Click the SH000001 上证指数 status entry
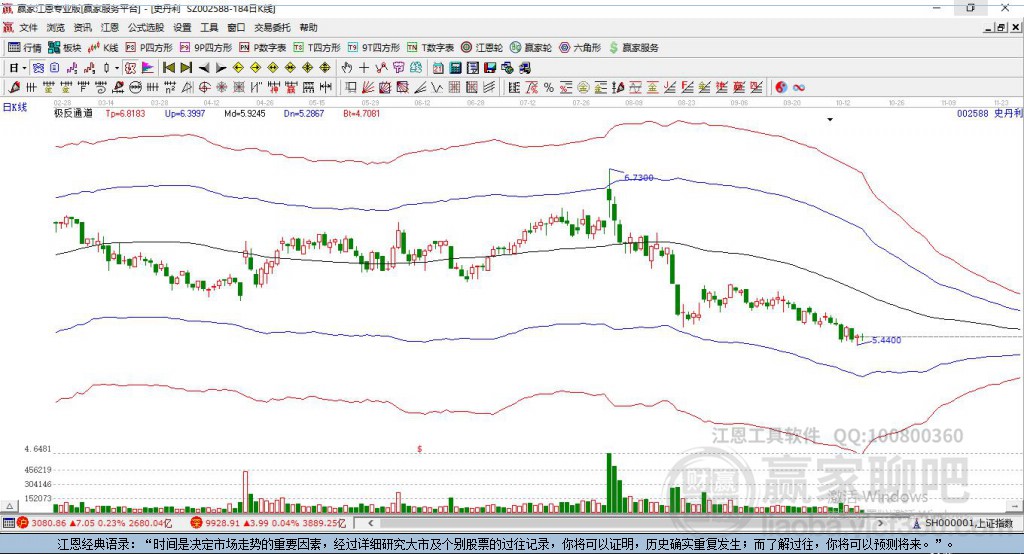The image size is (1024, 554). tap(968, 523)
